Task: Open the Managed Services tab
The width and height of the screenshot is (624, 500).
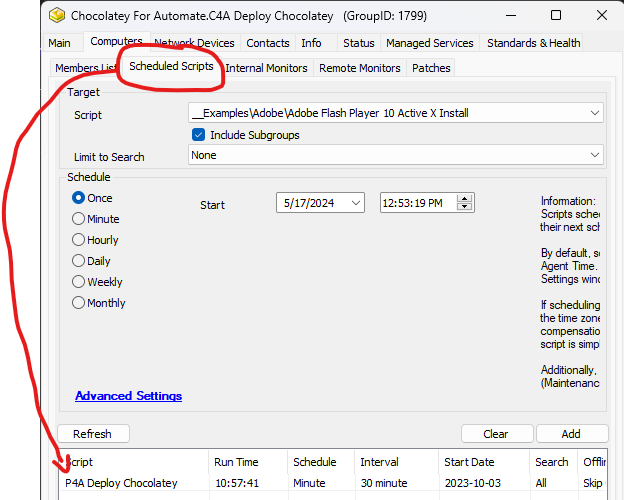Action: click(x=430, y=43)
